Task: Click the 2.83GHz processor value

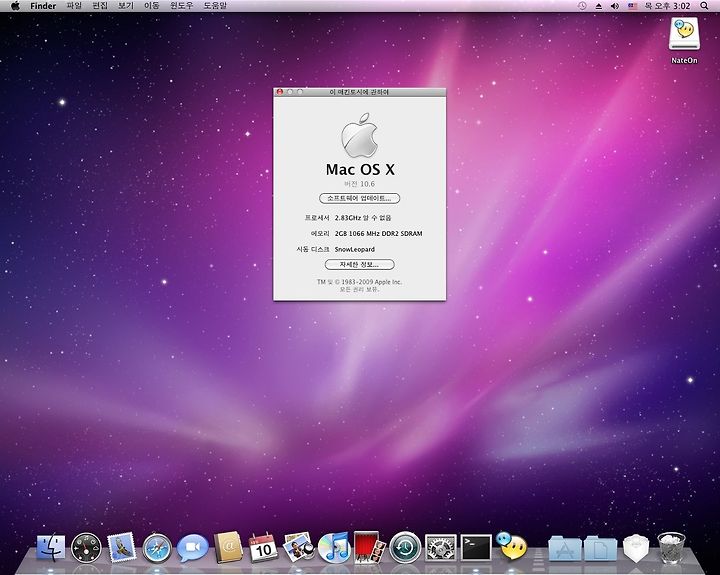Action: point(363,218)
